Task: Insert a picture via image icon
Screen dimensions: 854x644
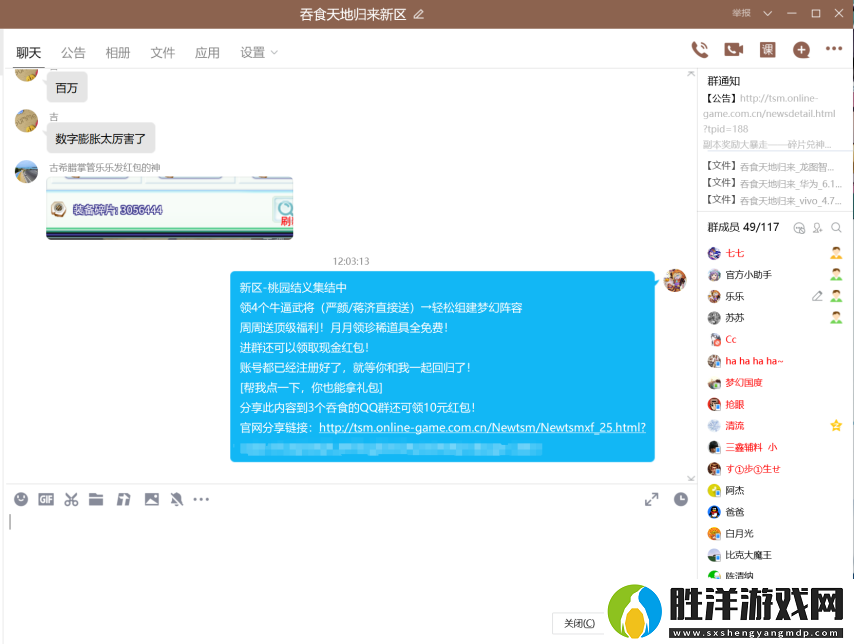Action: coord(151,499)
